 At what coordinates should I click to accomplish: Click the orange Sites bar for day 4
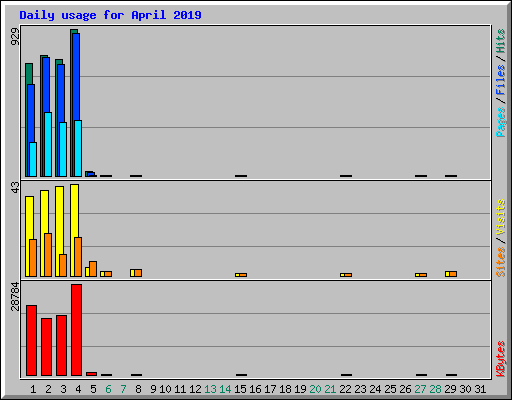click(78, 257)
